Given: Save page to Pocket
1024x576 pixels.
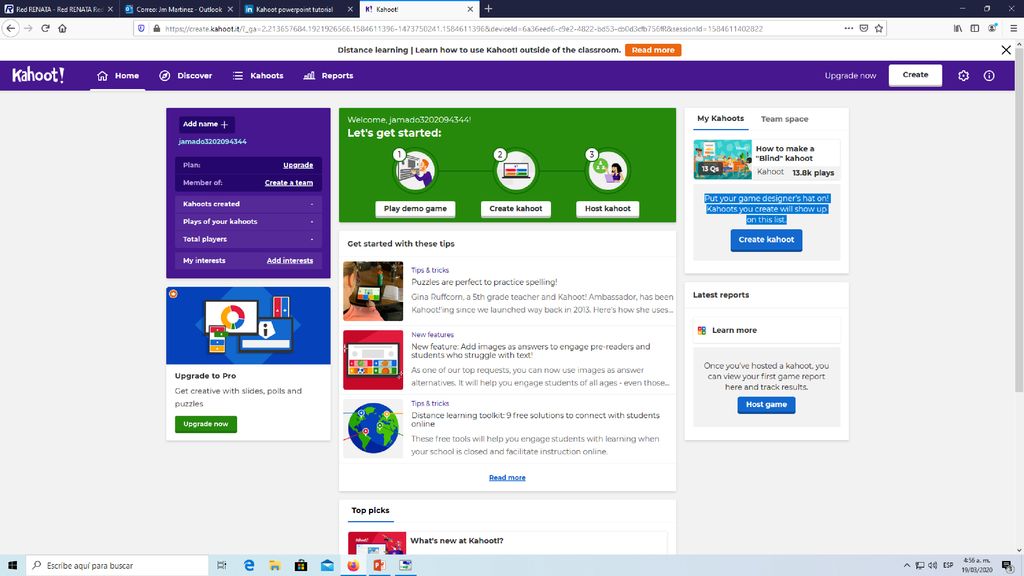Looking at the screenshot, I should (x=863, y=29).
